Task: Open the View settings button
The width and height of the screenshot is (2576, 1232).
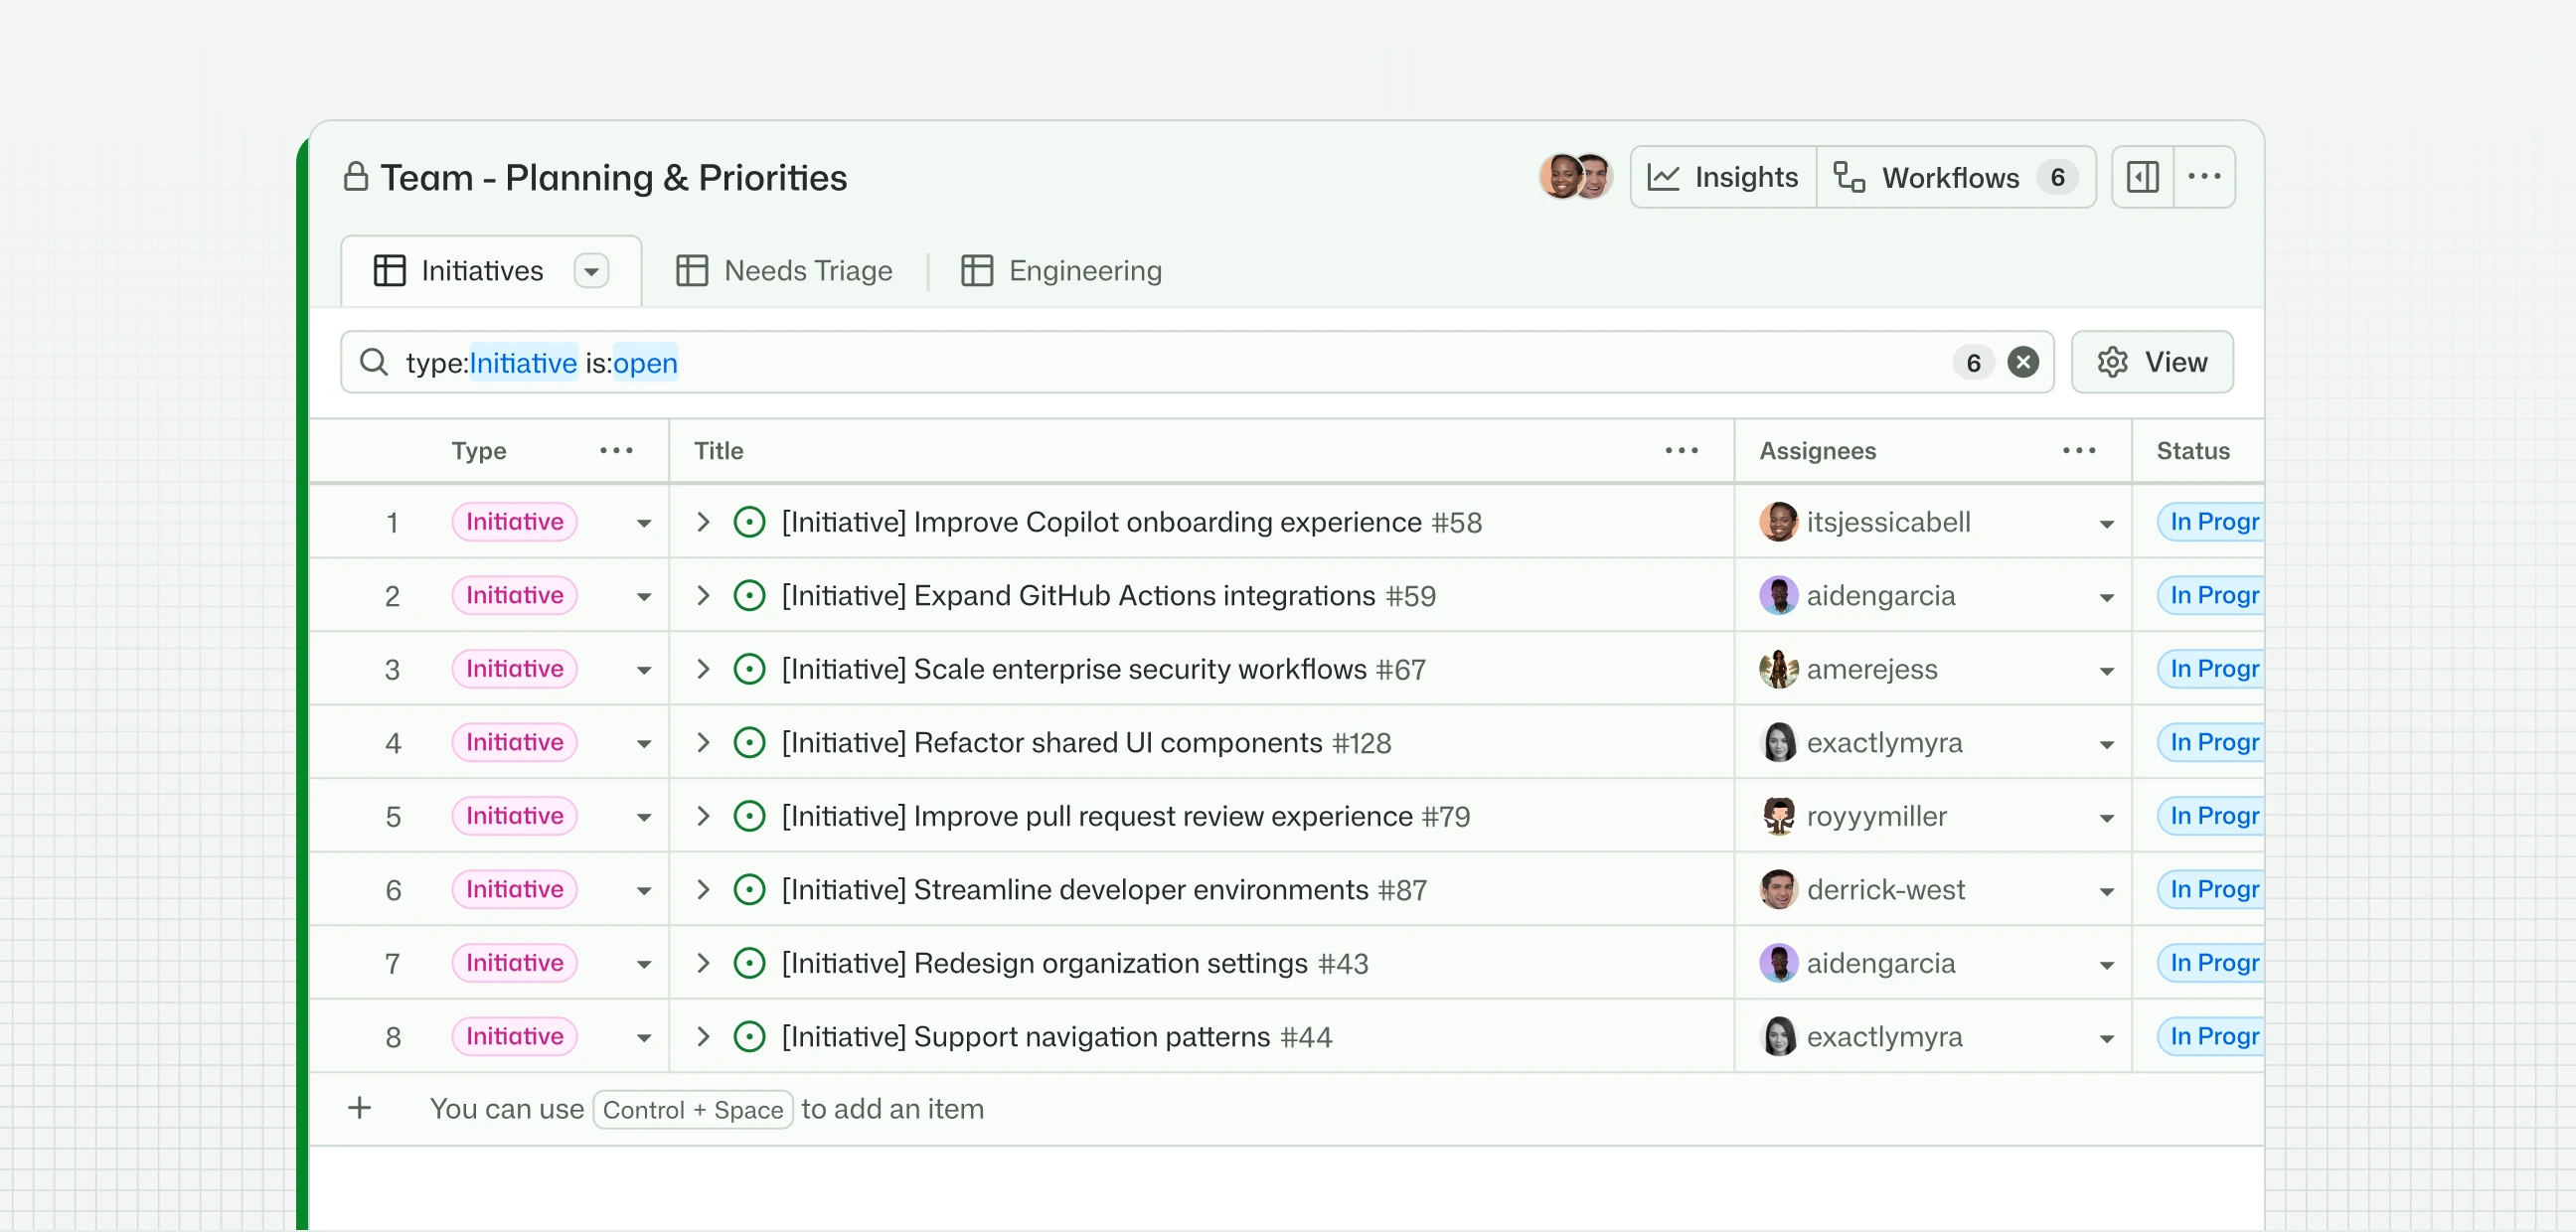Action: point(2152,362)
